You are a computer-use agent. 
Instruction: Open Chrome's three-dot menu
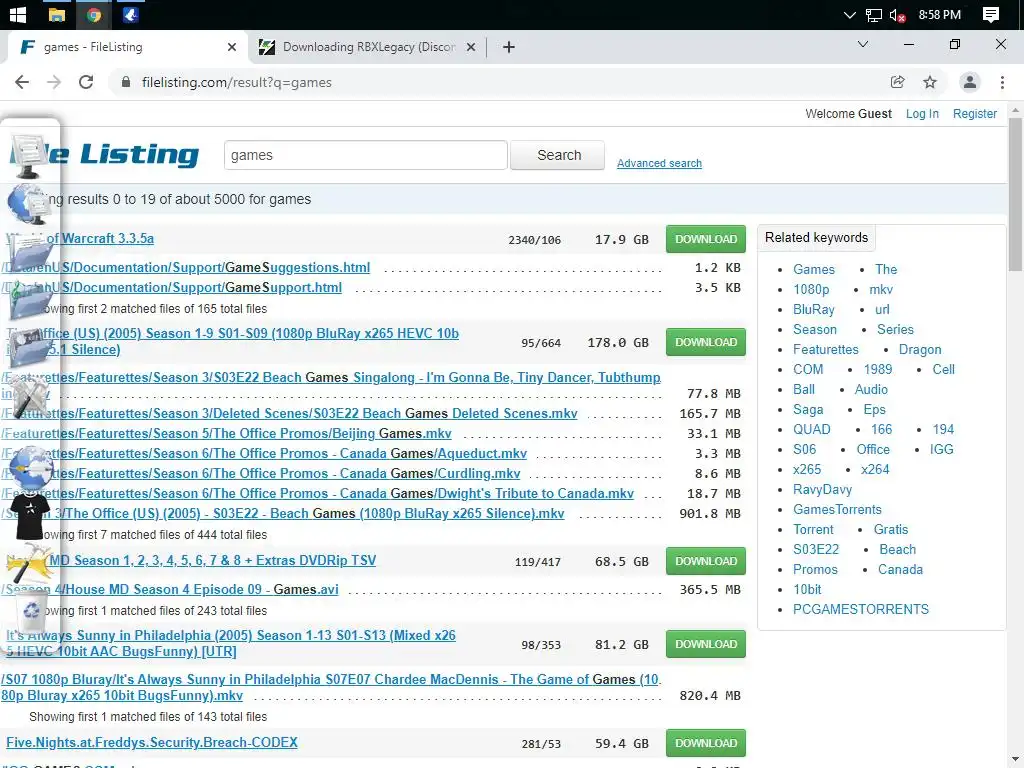click(1002, 82)
